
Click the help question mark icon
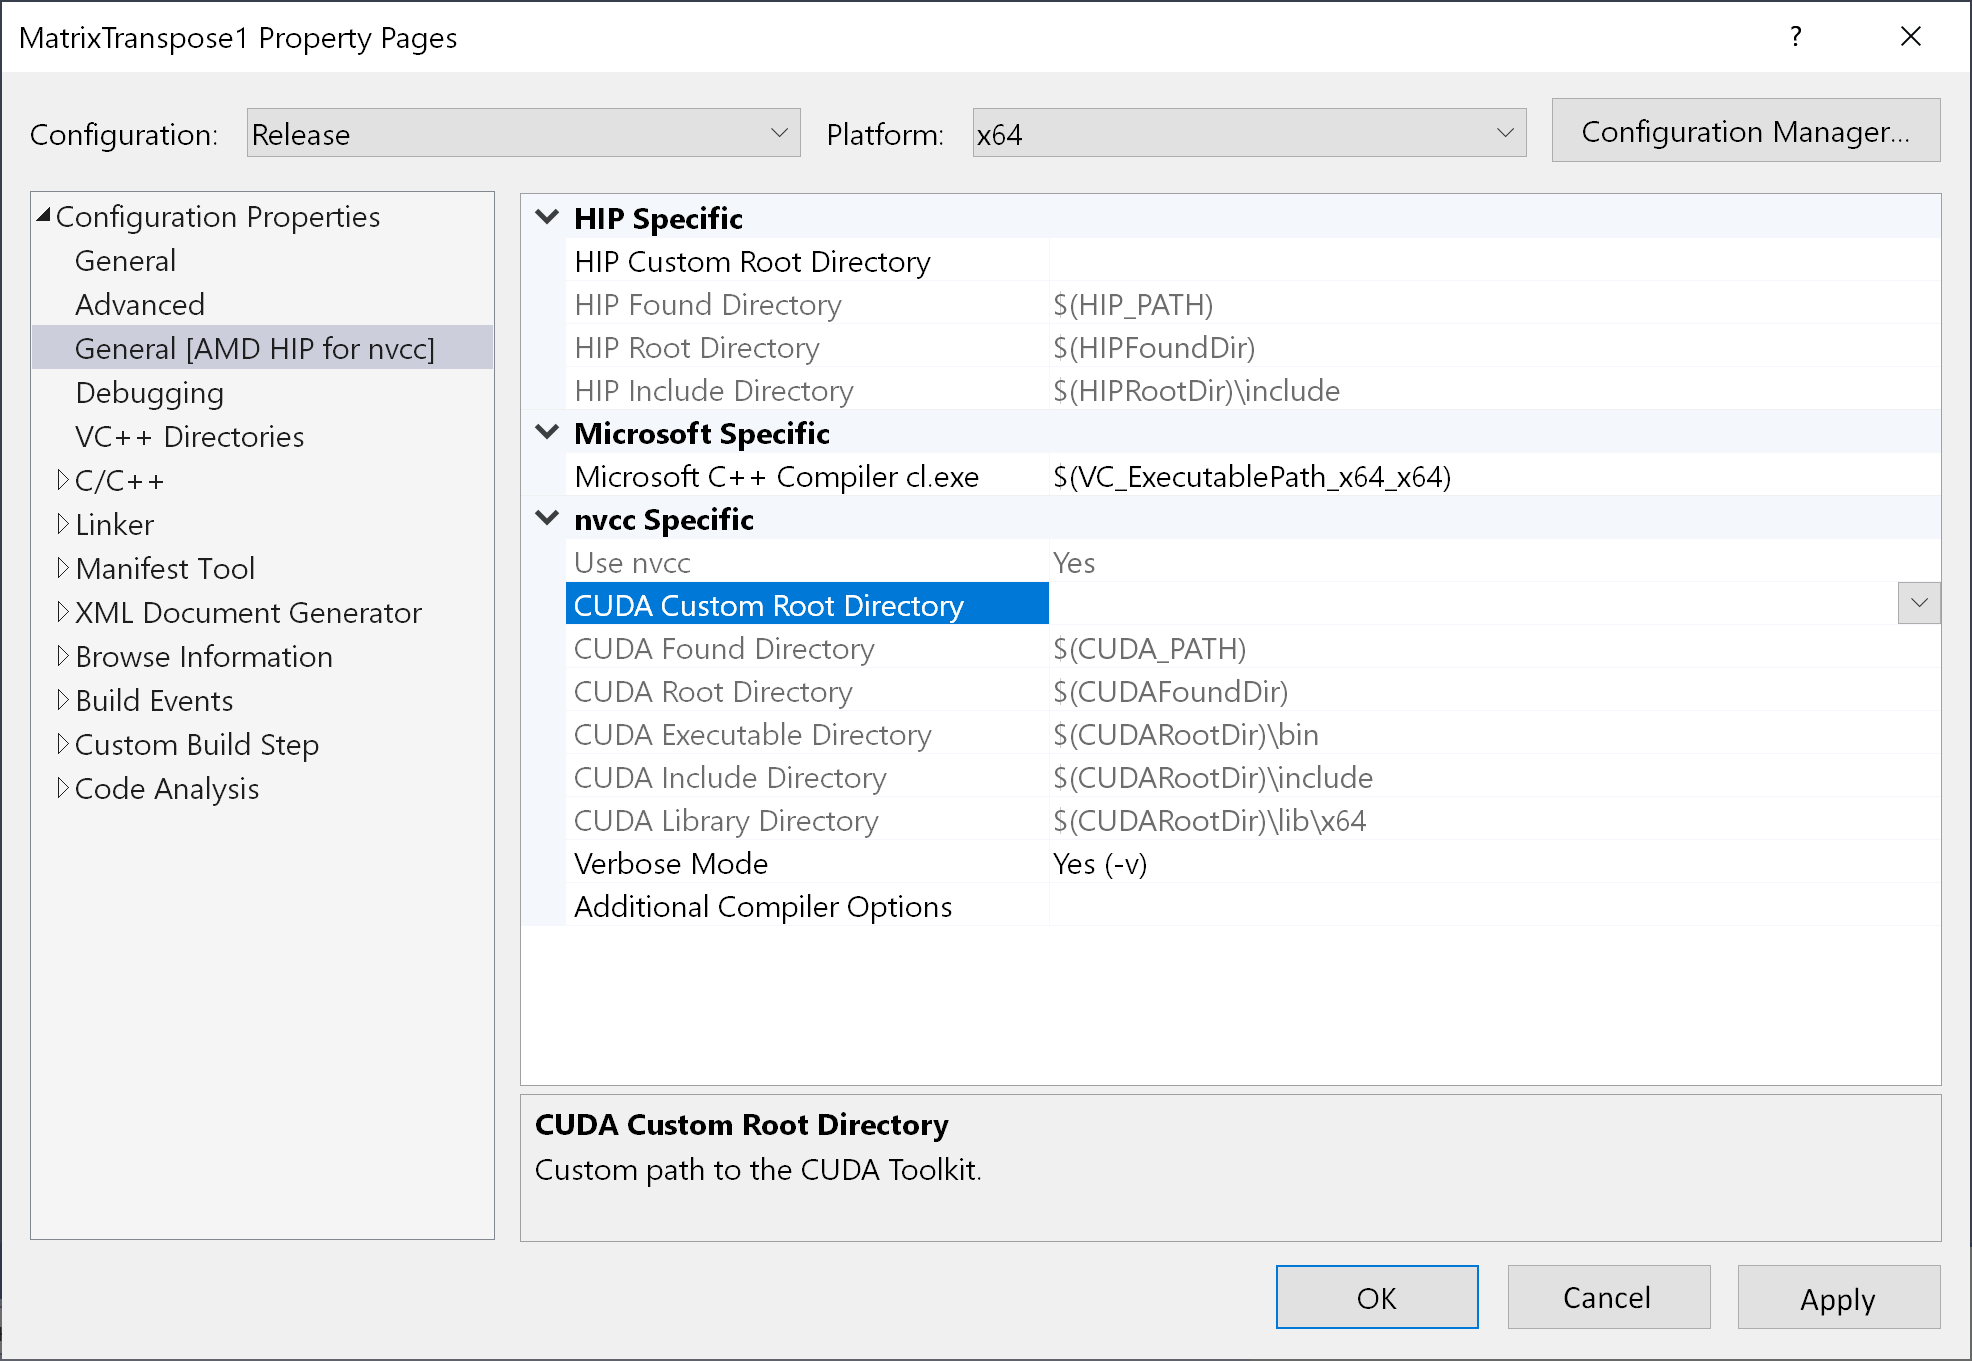(x=1795, y=37)
